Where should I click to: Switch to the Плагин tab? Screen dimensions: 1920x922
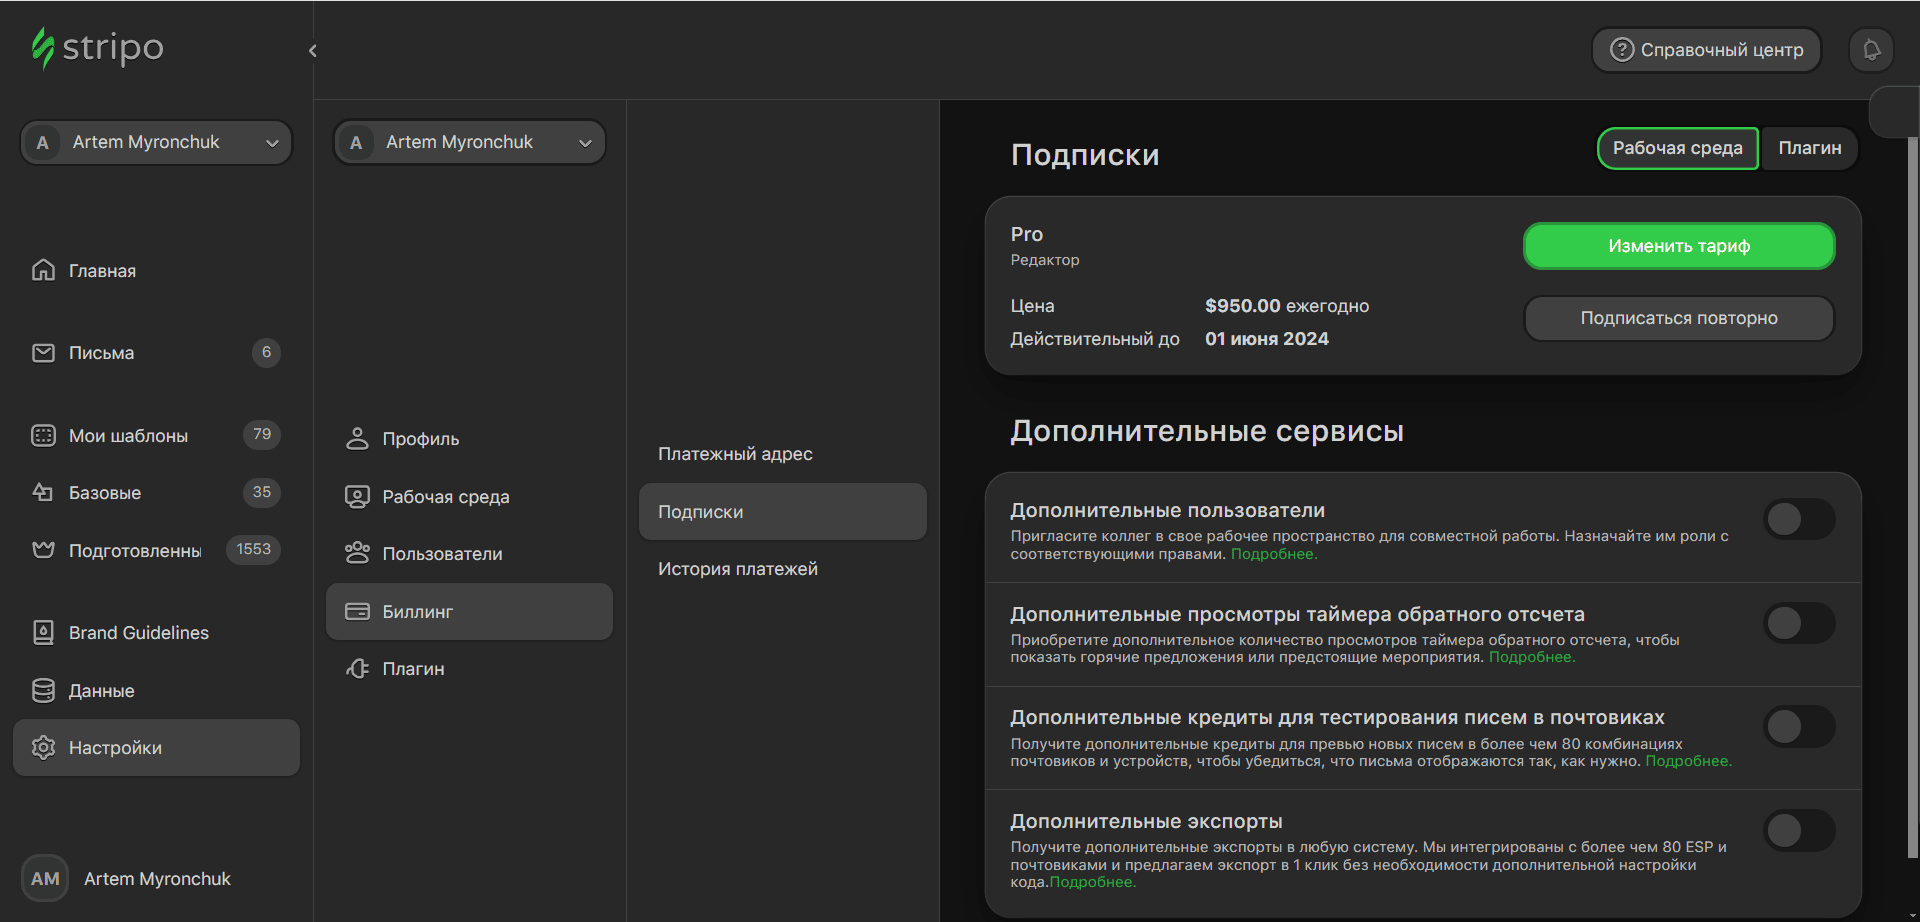click(1809, 148)
